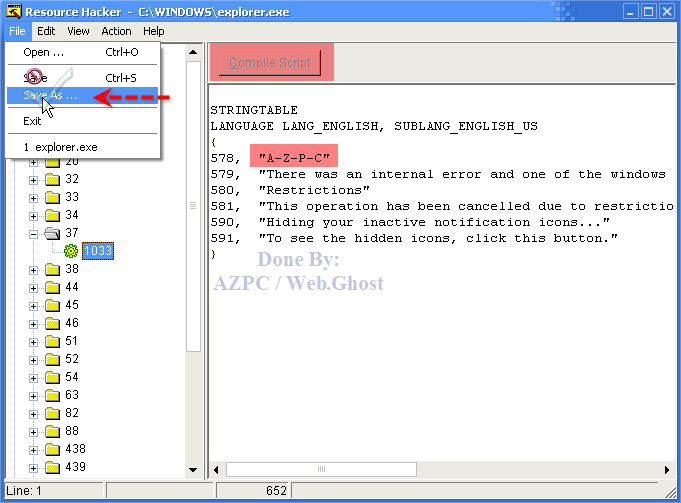Image resolution: width=681 pixels, height=503 pixels.
Task: Collapse the tree node 37
Action: (x=34, y=233)
